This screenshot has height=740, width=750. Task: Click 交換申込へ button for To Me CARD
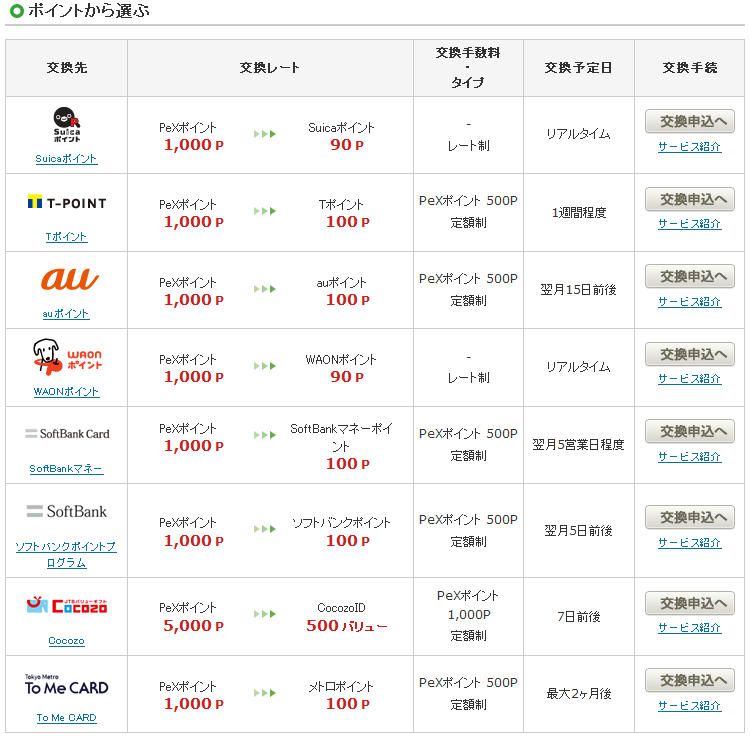pyautogui.click(x=690, y=680)
